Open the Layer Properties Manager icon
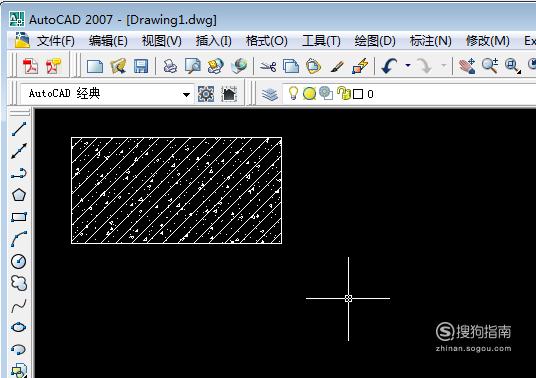 click(x=270, y=94)
